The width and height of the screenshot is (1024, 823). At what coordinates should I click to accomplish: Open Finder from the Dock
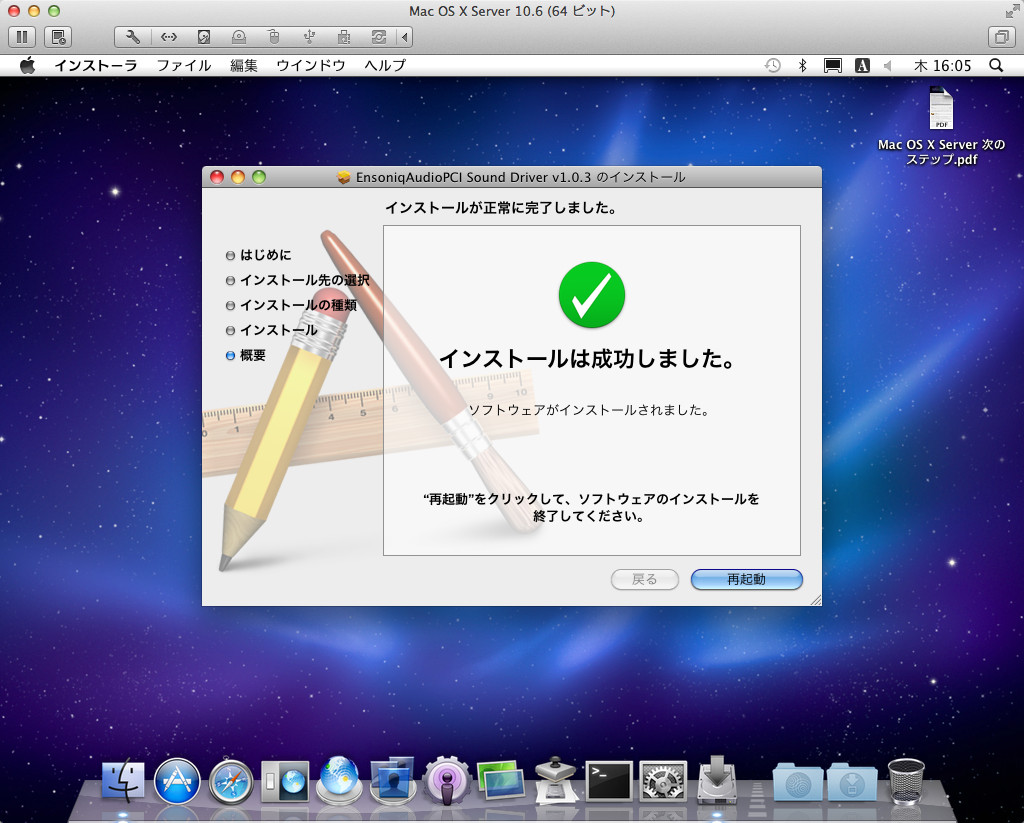pos(123,781)
